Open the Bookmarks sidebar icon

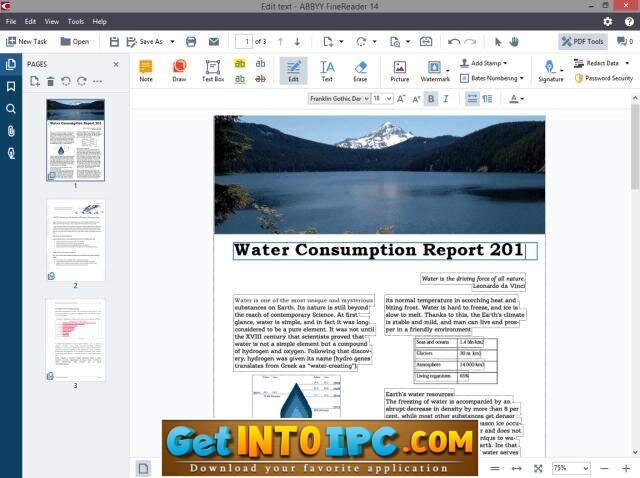coord(11,86)
